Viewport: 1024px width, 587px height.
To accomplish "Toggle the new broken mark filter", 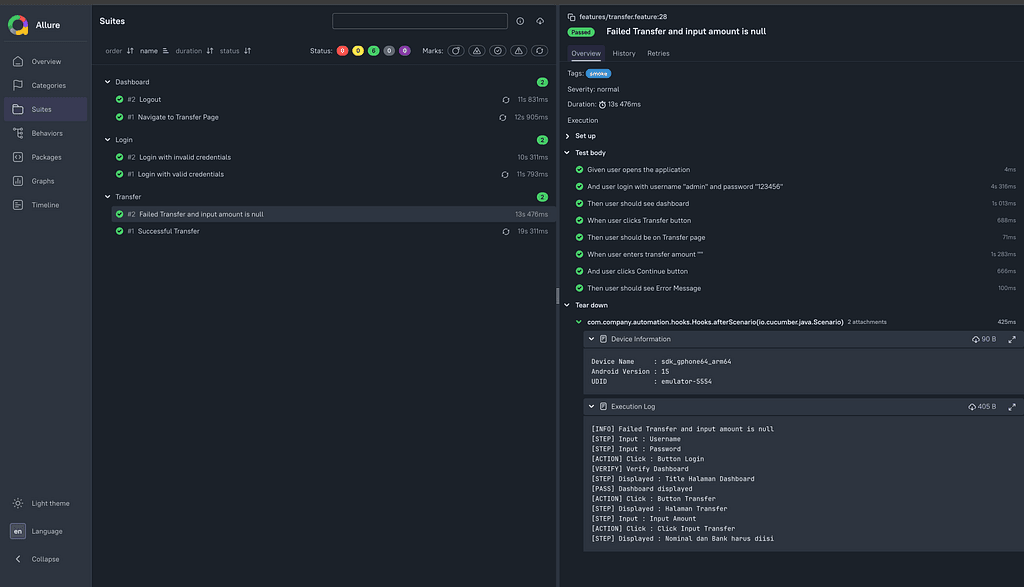I will (x=519, y=51).
